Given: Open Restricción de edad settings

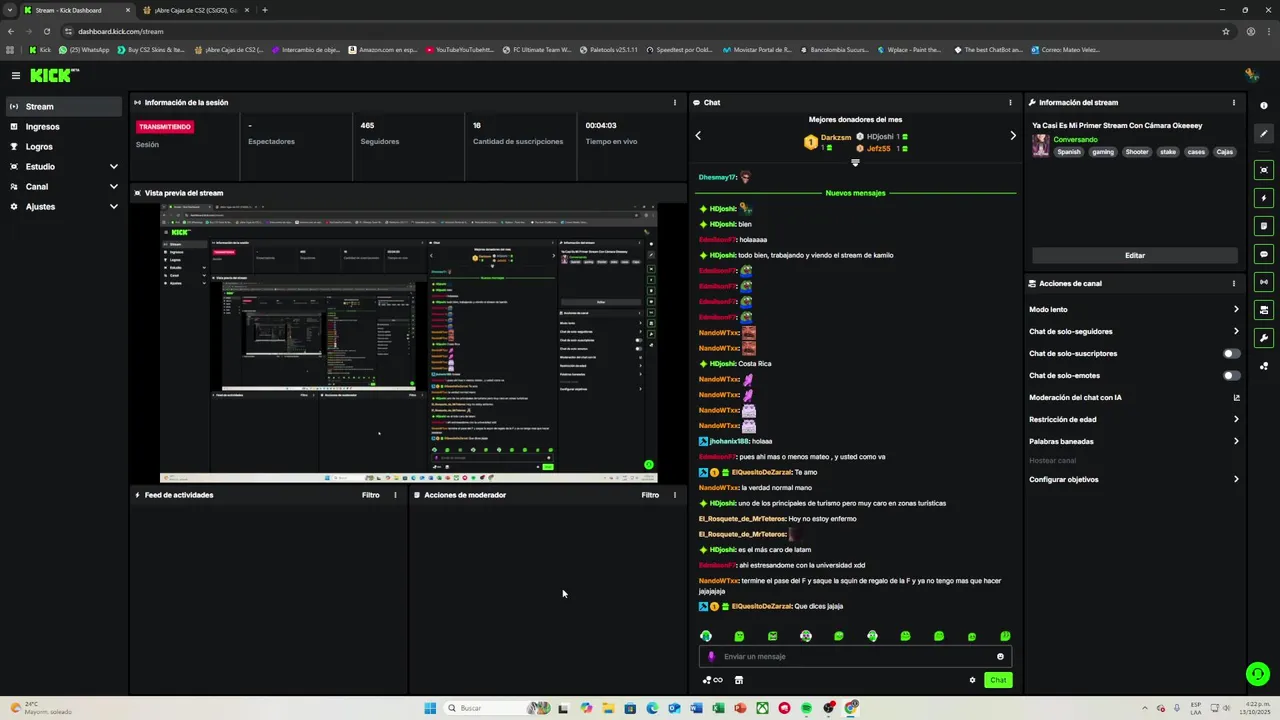Looking at the screenshot, I should [x=1135, y=420].
